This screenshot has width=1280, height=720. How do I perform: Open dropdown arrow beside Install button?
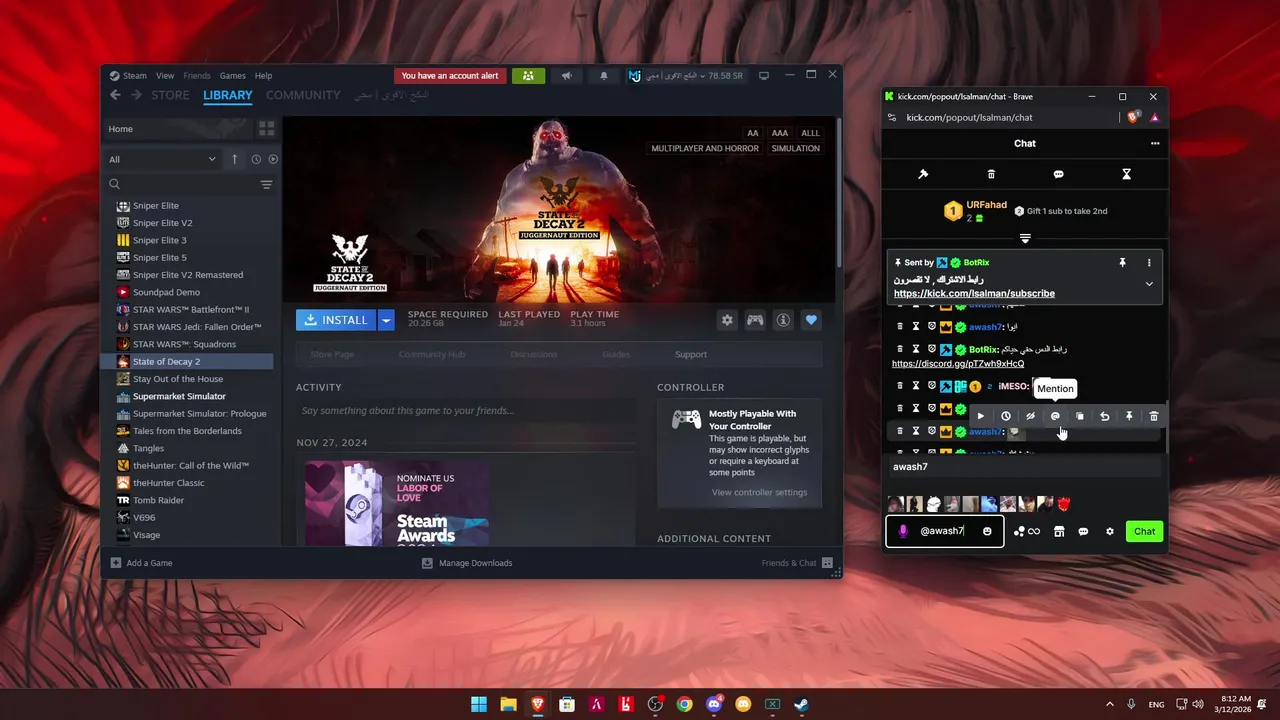click(386, 320)
